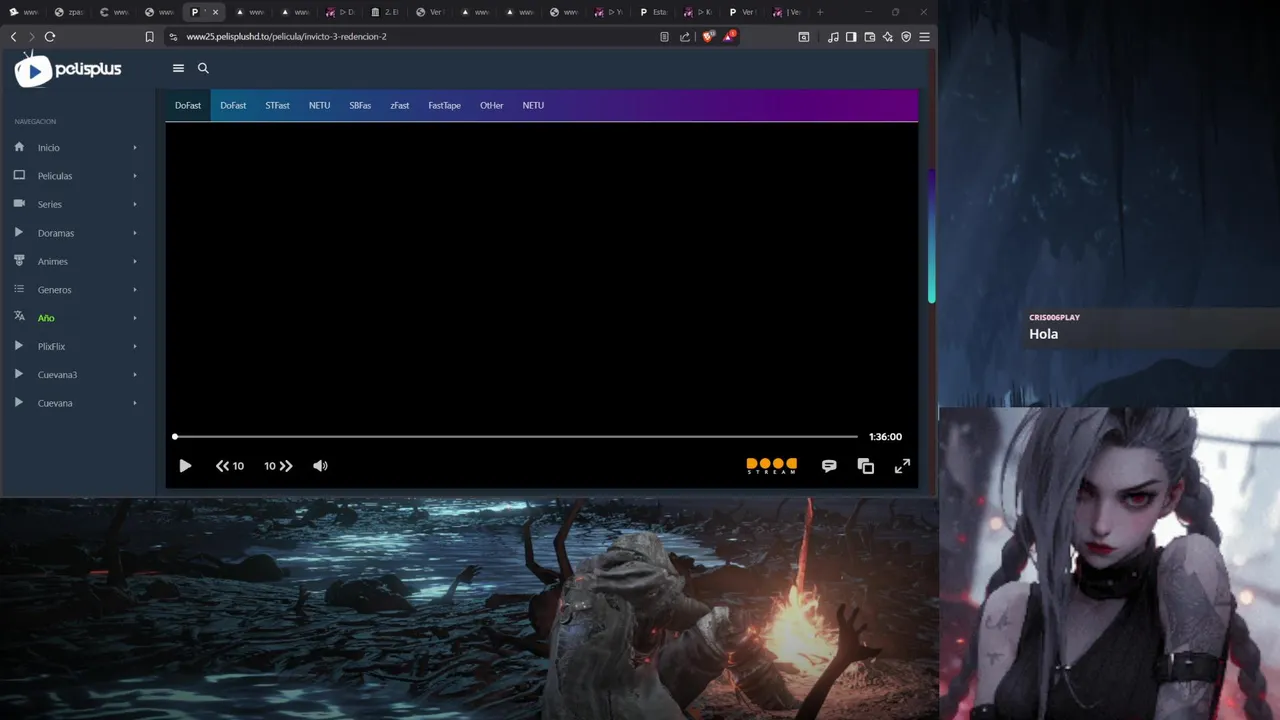Enable picture-in-picture mode in the player
This screenshot has height=720, width=1280.
[866, 466]
